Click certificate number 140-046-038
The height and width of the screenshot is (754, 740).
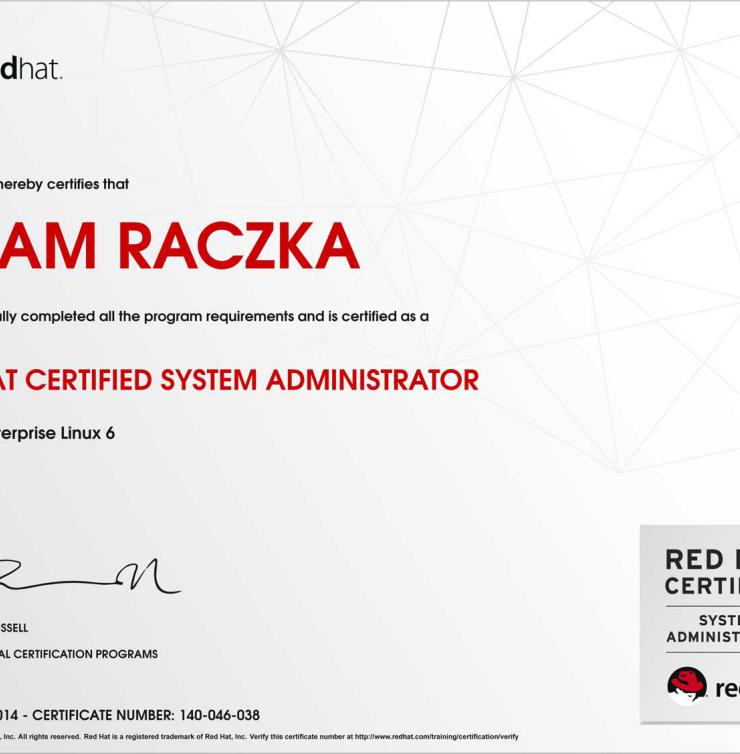(220, 715)
